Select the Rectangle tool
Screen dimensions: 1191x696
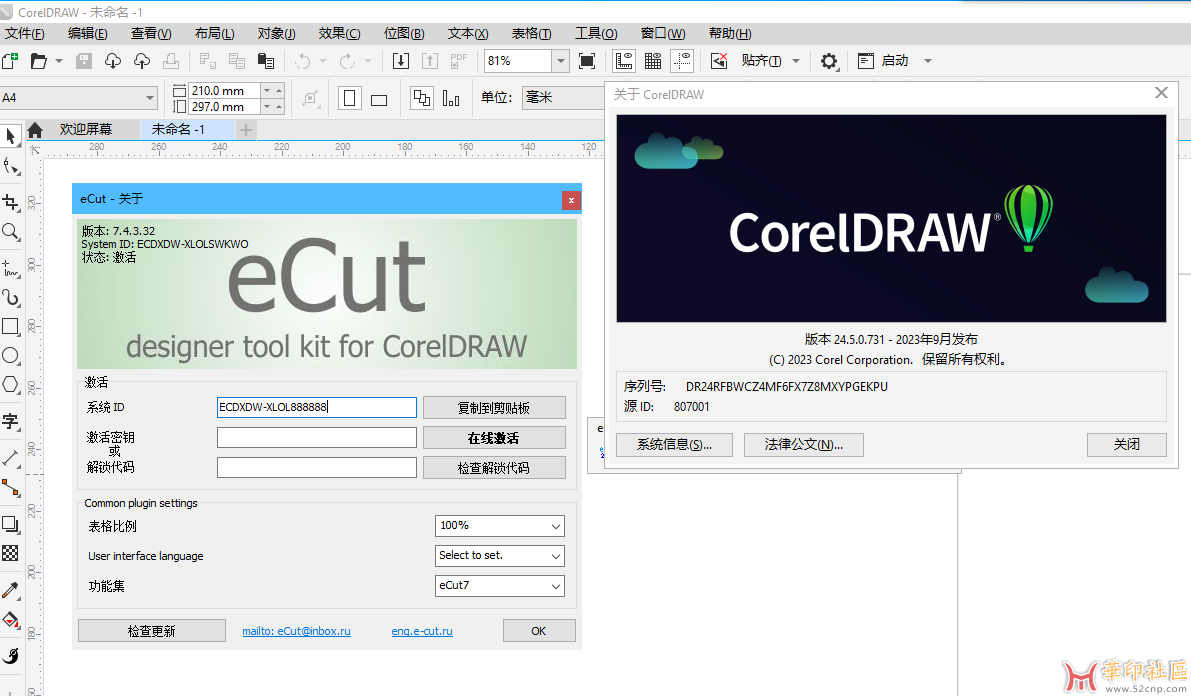tap(11, 326)
